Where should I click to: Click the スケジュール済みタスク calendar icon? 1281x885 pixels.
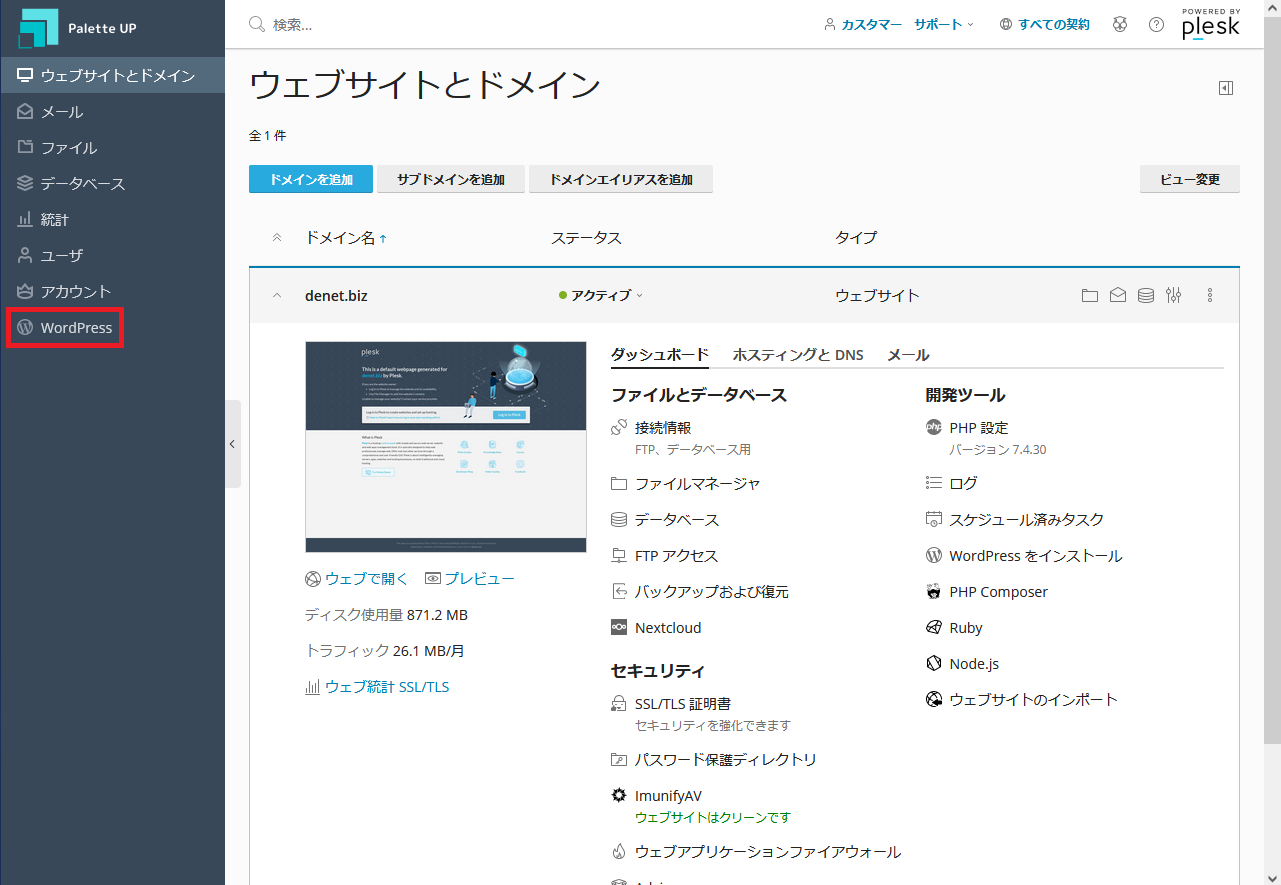[934, 519]
